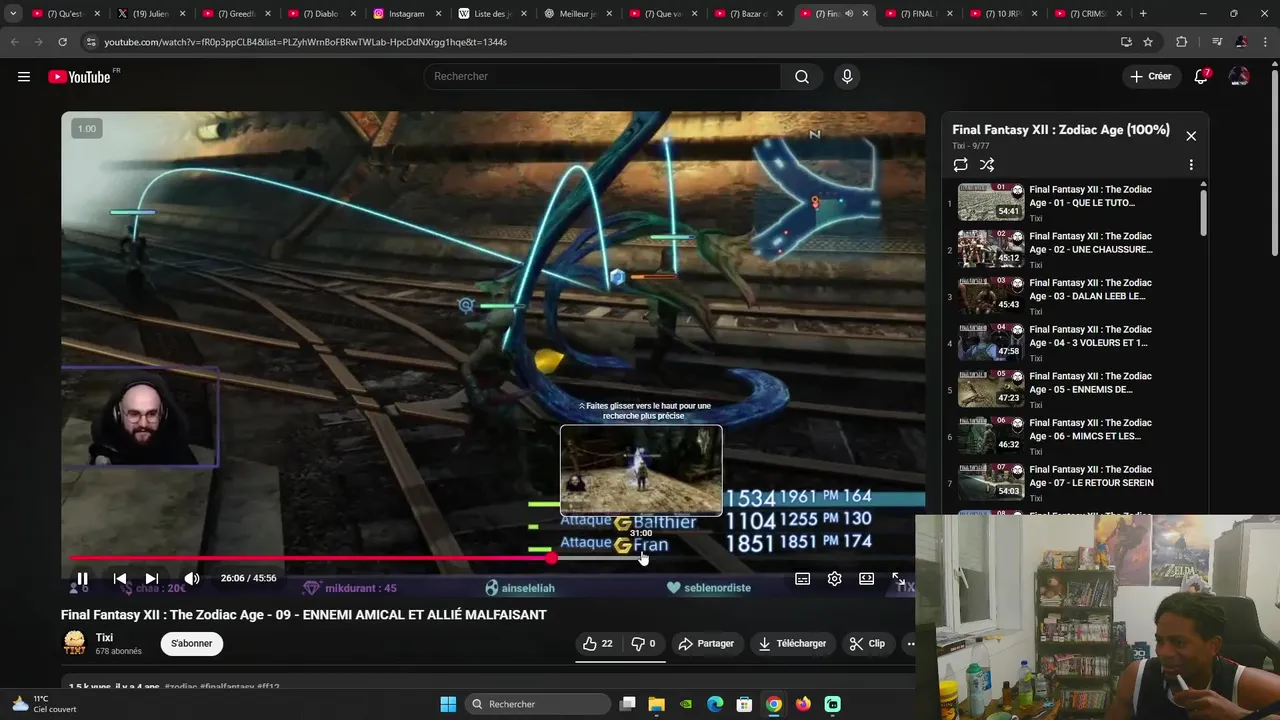The width and height of the screenshot is (1280, 720).
Task: View site information icon in address bar
Action: [91, 42]
